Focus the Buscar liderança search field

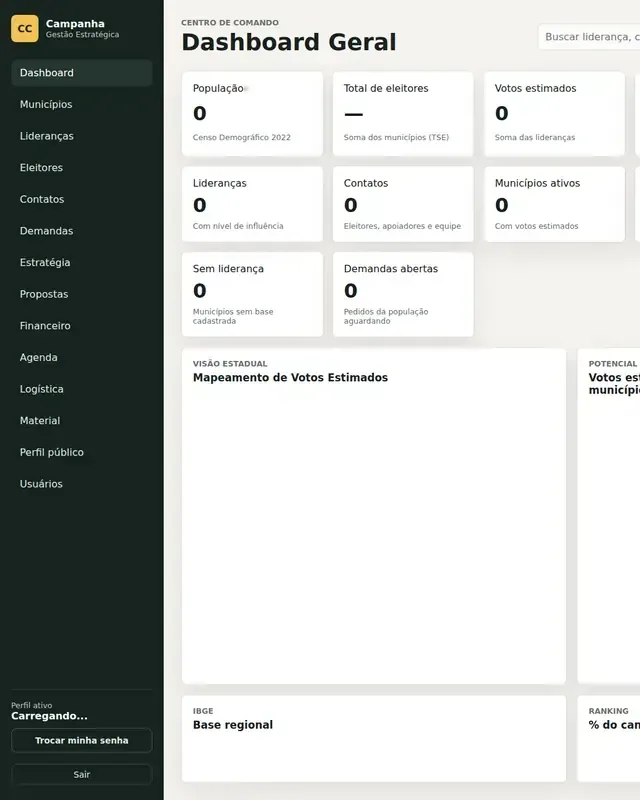(589, 37)
